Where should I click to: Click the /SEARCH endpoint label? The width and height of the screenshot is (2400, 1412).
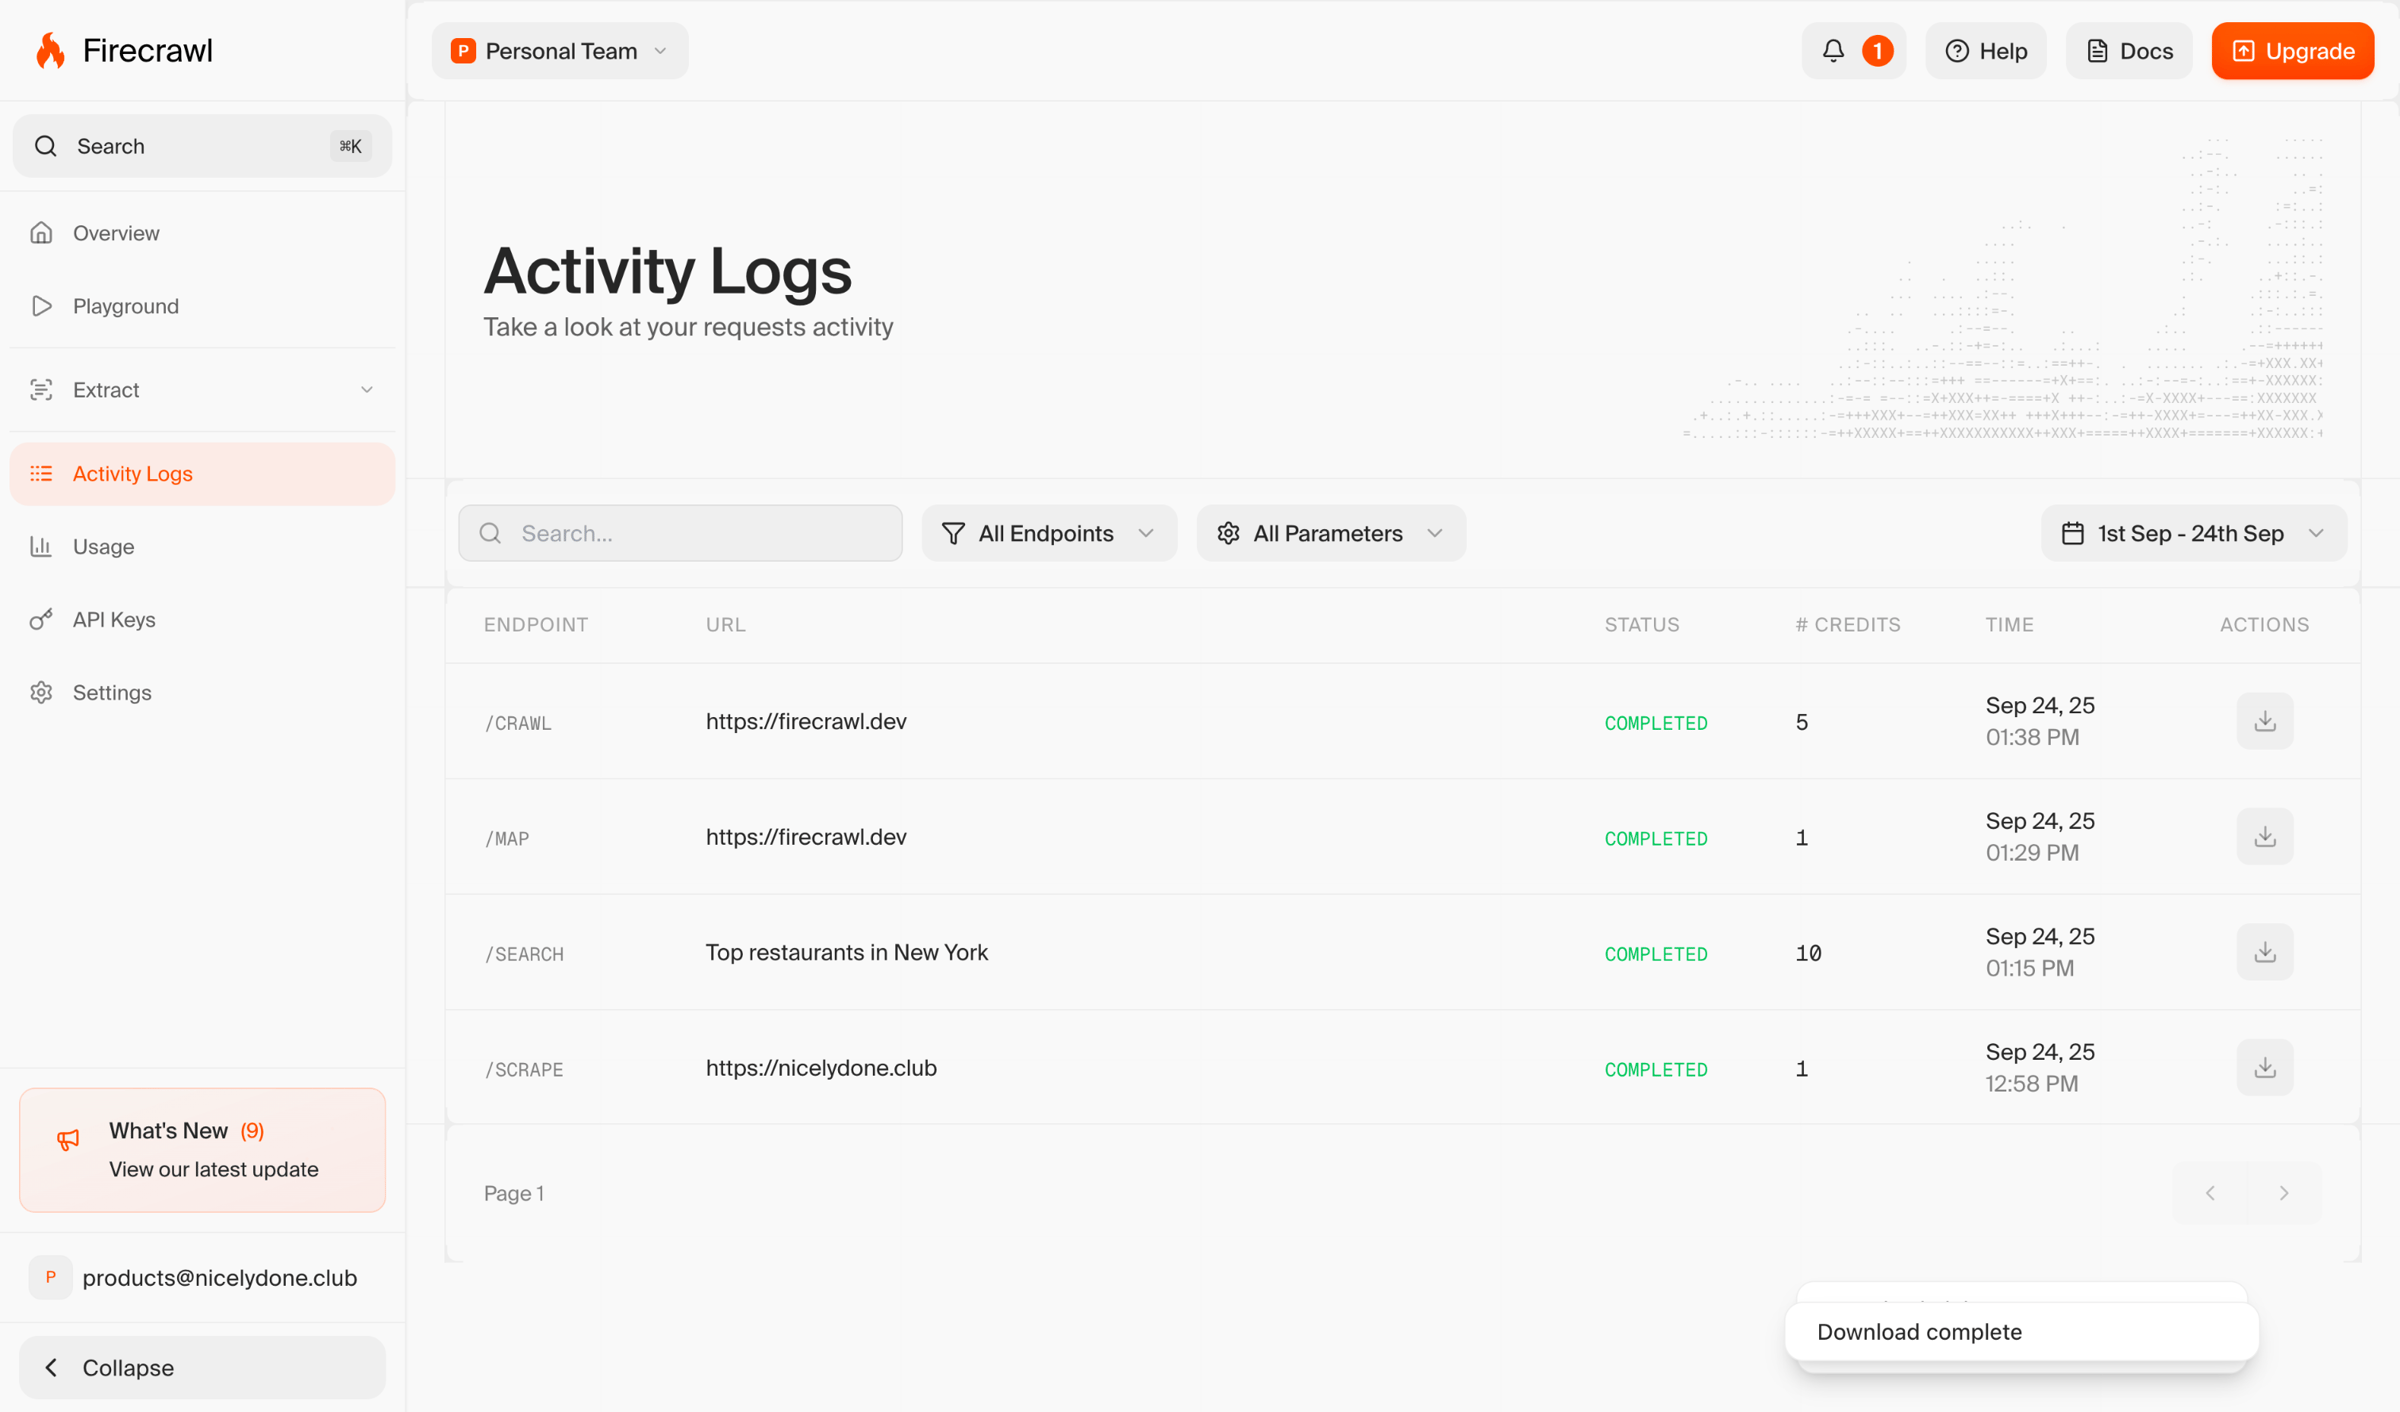[x=524, y=953]
